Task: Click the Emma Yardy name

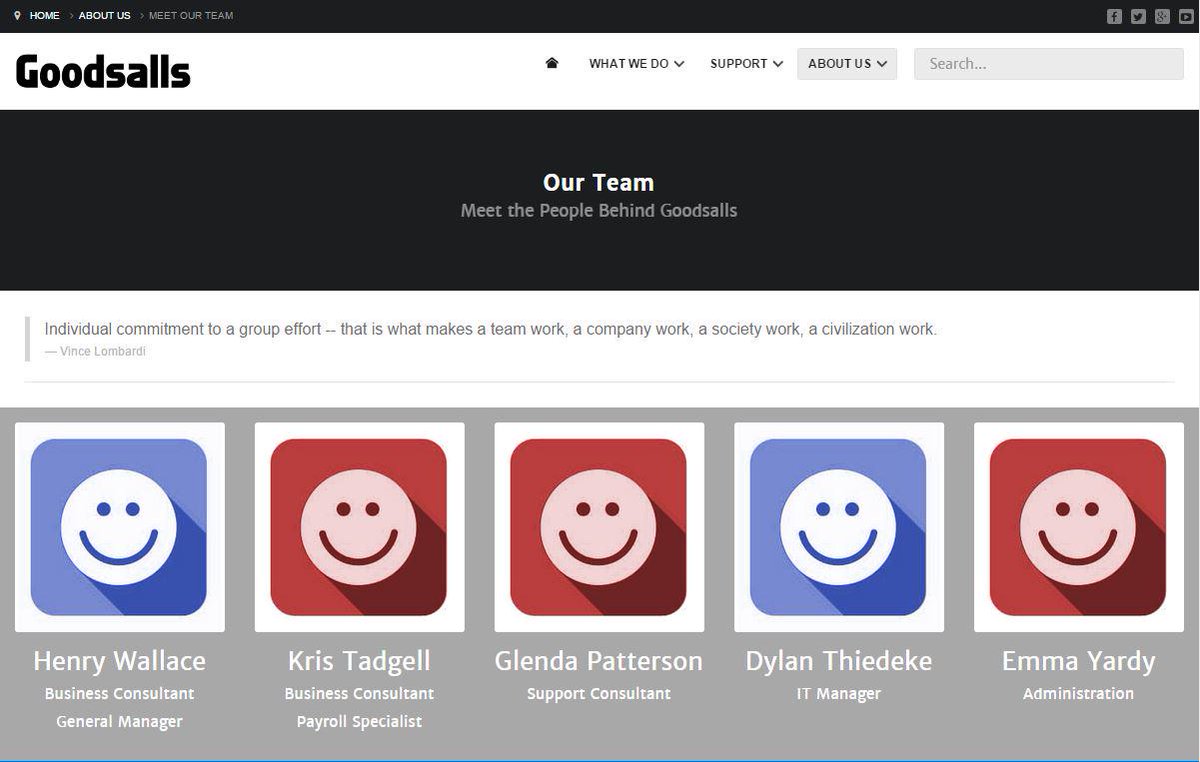Action: pos(1079,661)
